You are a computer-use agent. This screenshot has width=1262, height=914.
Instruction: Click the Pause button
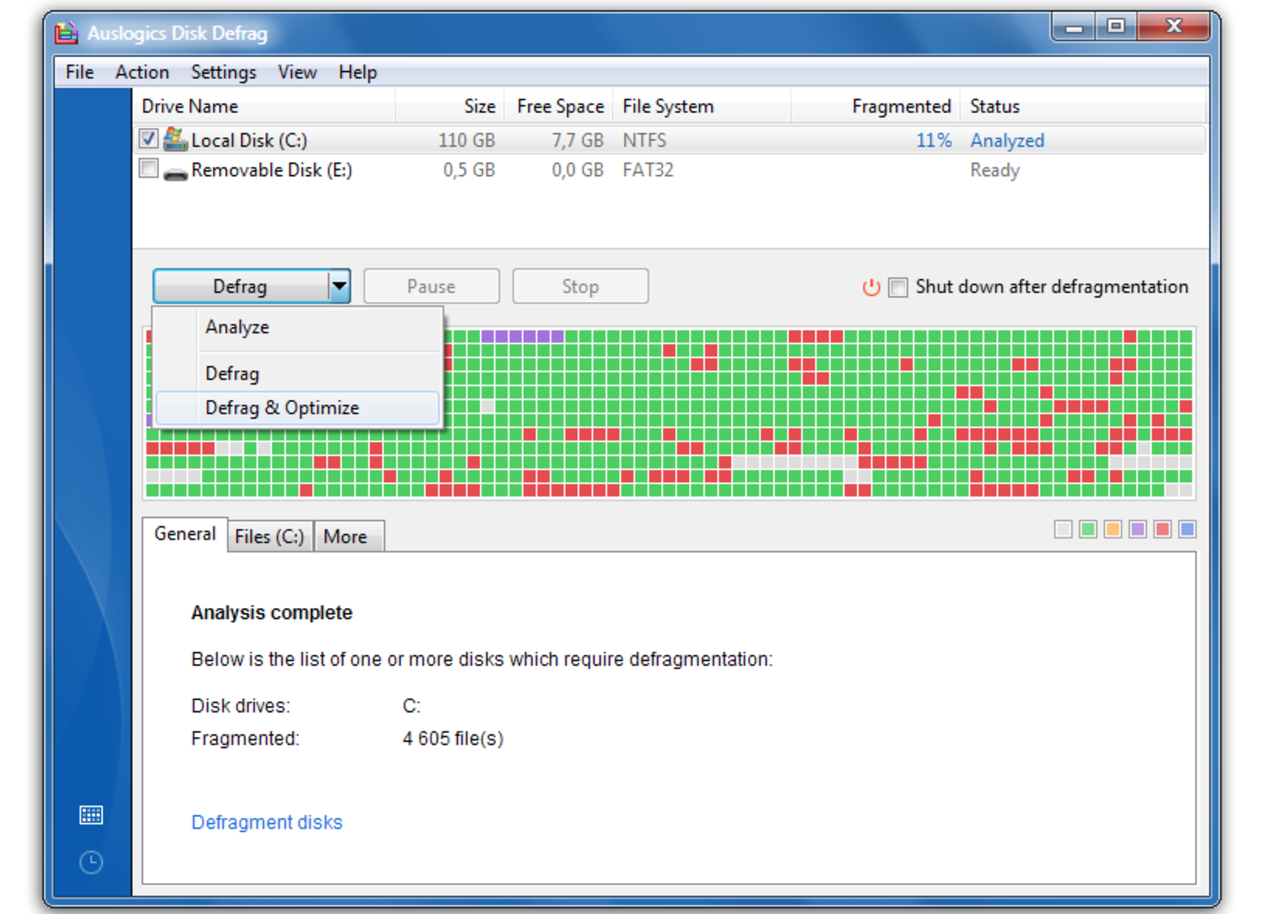[x=431, y=287]
